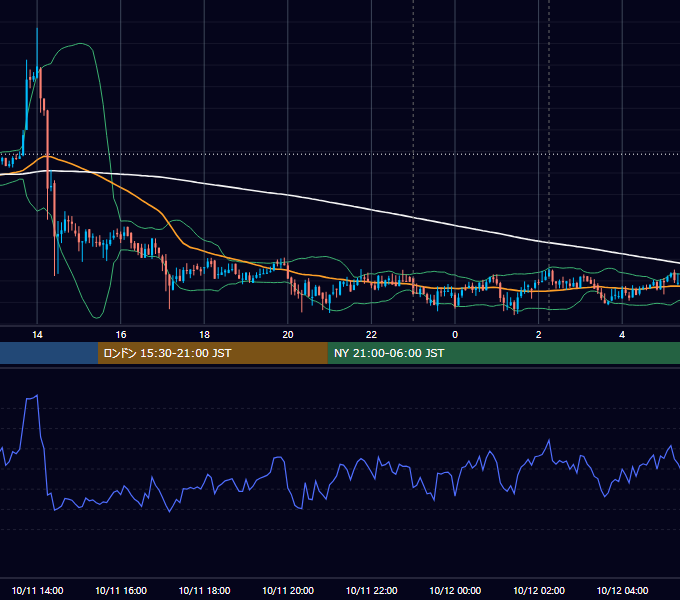Click the 10/12 02:00 time label
This screenshot has height=600, width=680.
coord(539,590)
